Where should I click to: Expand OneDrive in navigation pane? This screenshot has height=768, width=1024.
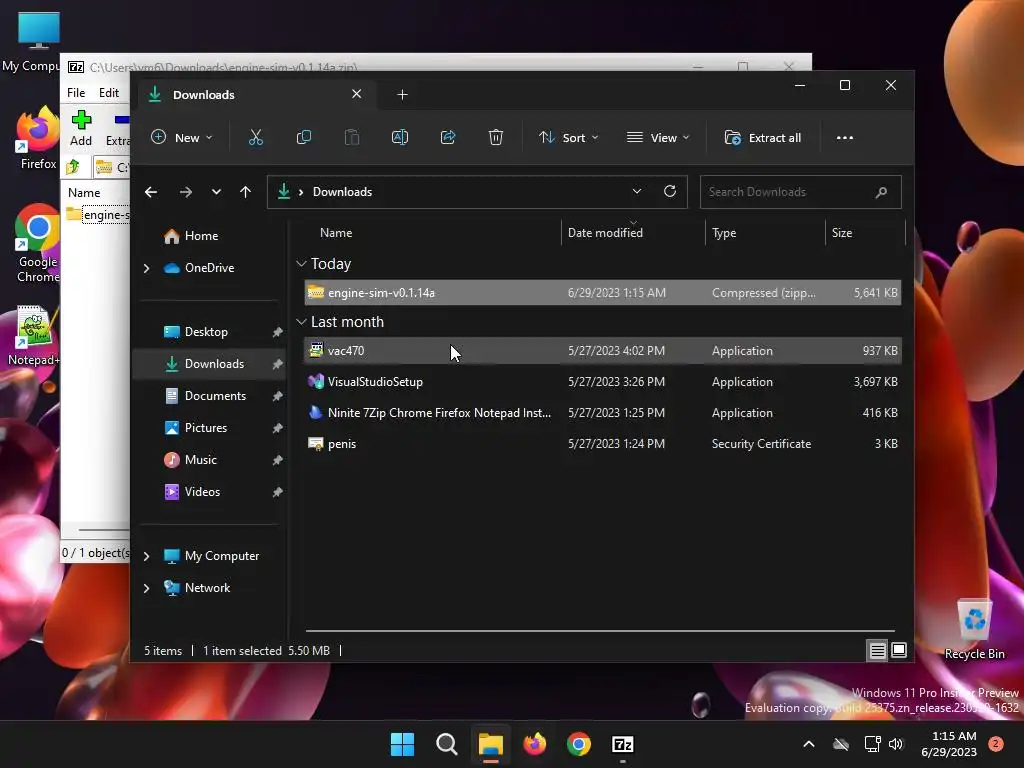point(146,268)
